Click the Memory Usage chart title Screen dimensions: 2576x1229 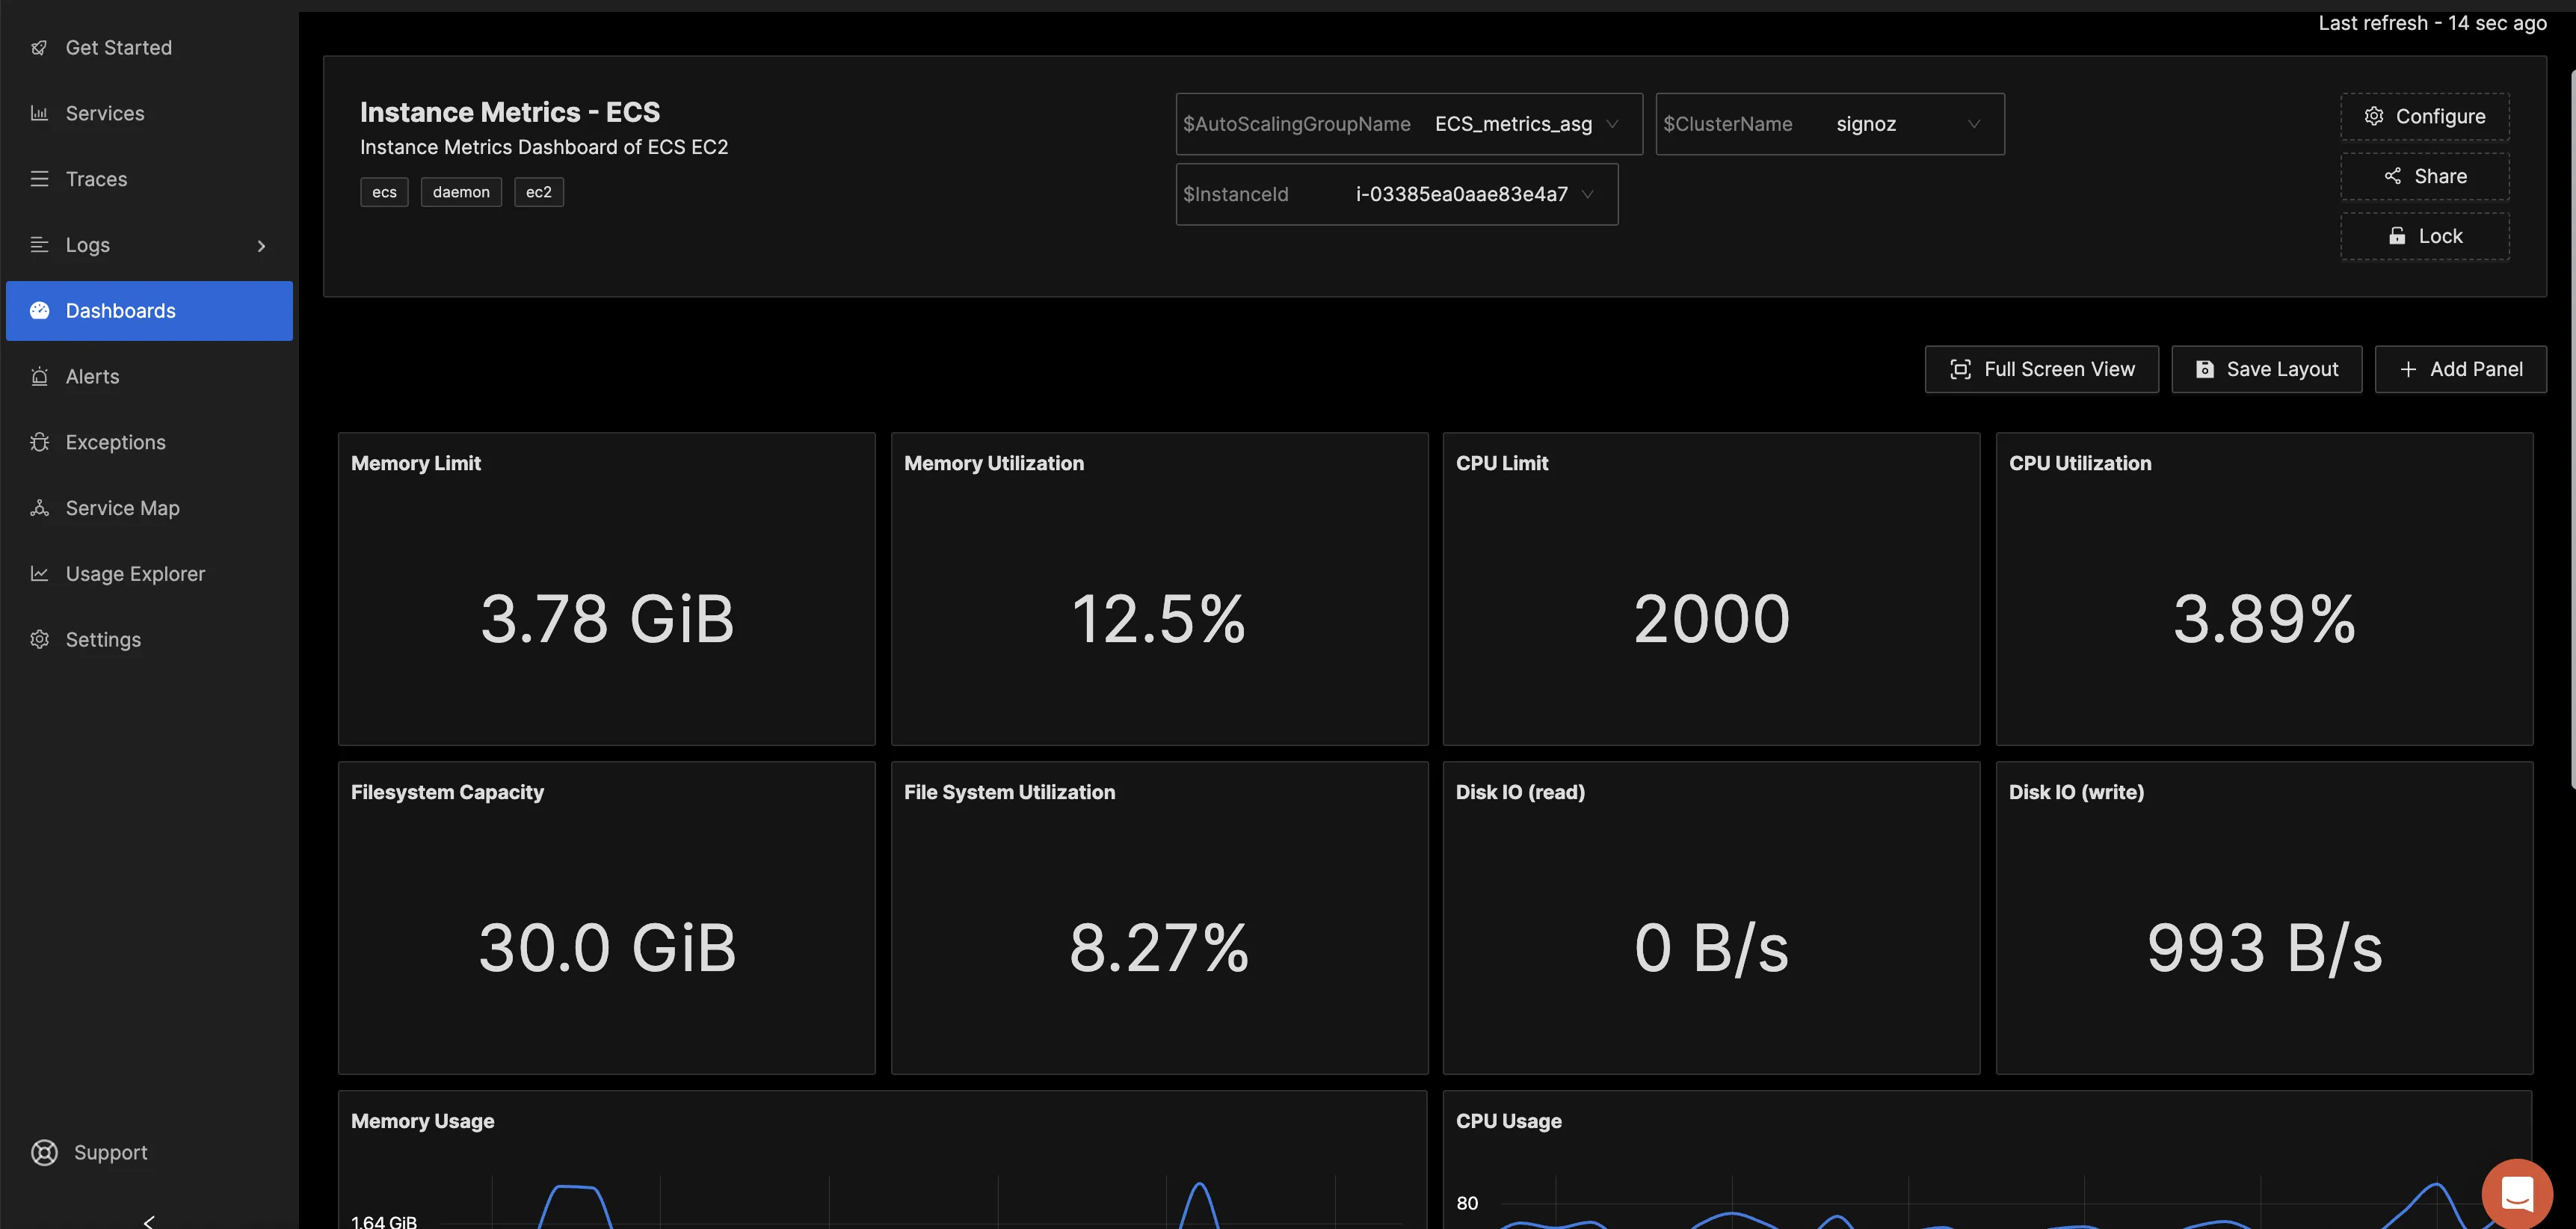click(x=422, y=1122)
